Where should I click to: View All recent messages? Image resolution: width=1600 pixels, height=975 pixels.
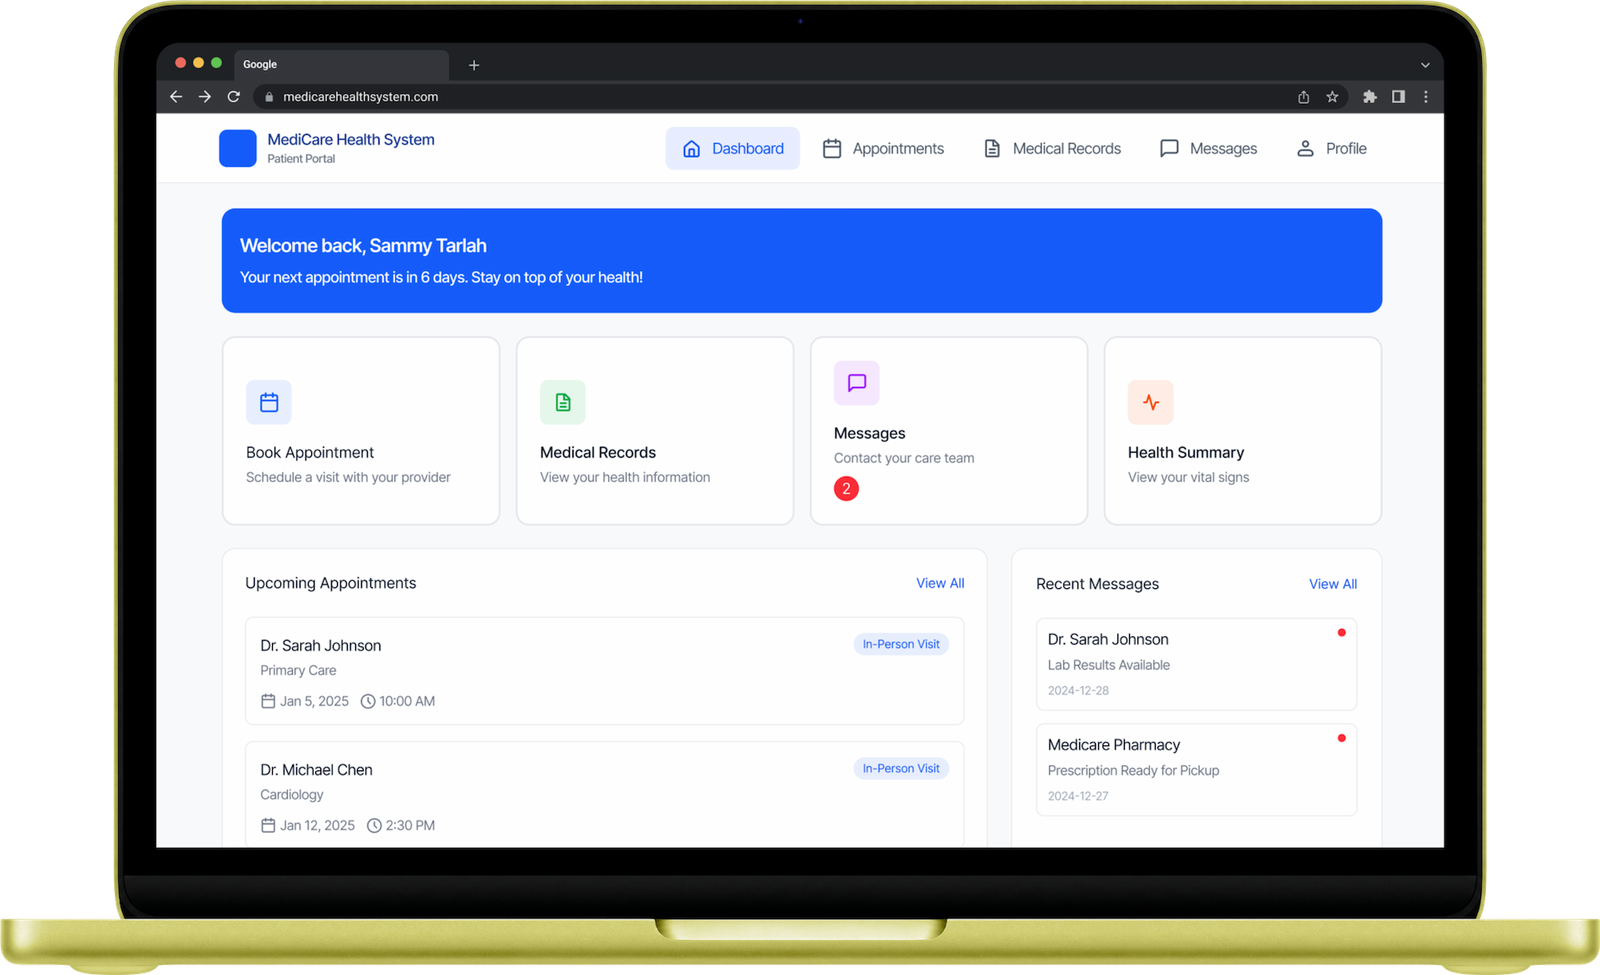1333,584
